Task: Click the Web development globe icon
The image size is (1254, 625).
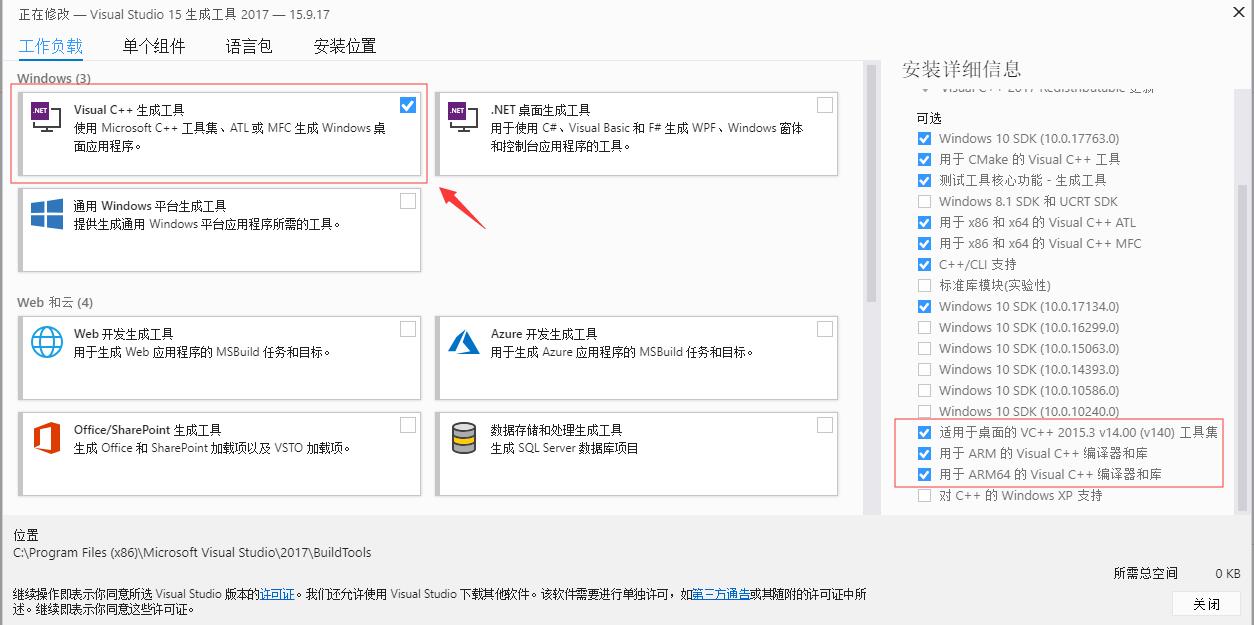Action: (x=47, y=343)
